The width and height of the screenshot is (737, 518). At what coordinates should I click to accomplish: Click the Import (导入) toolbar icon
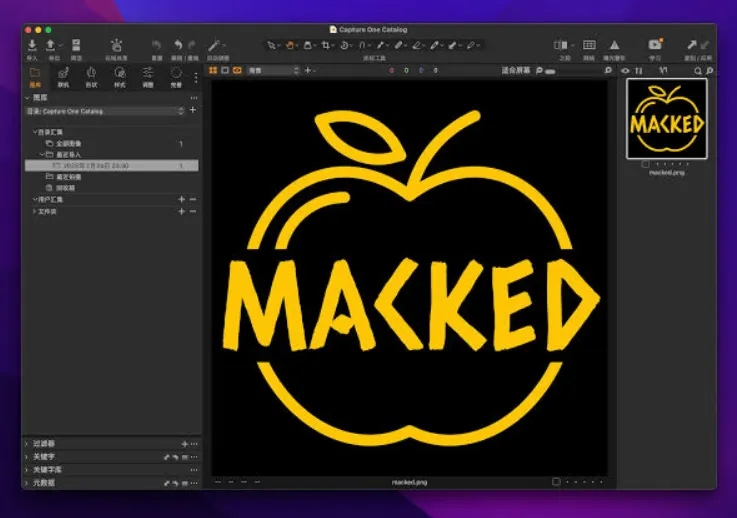tap(32, 45)
